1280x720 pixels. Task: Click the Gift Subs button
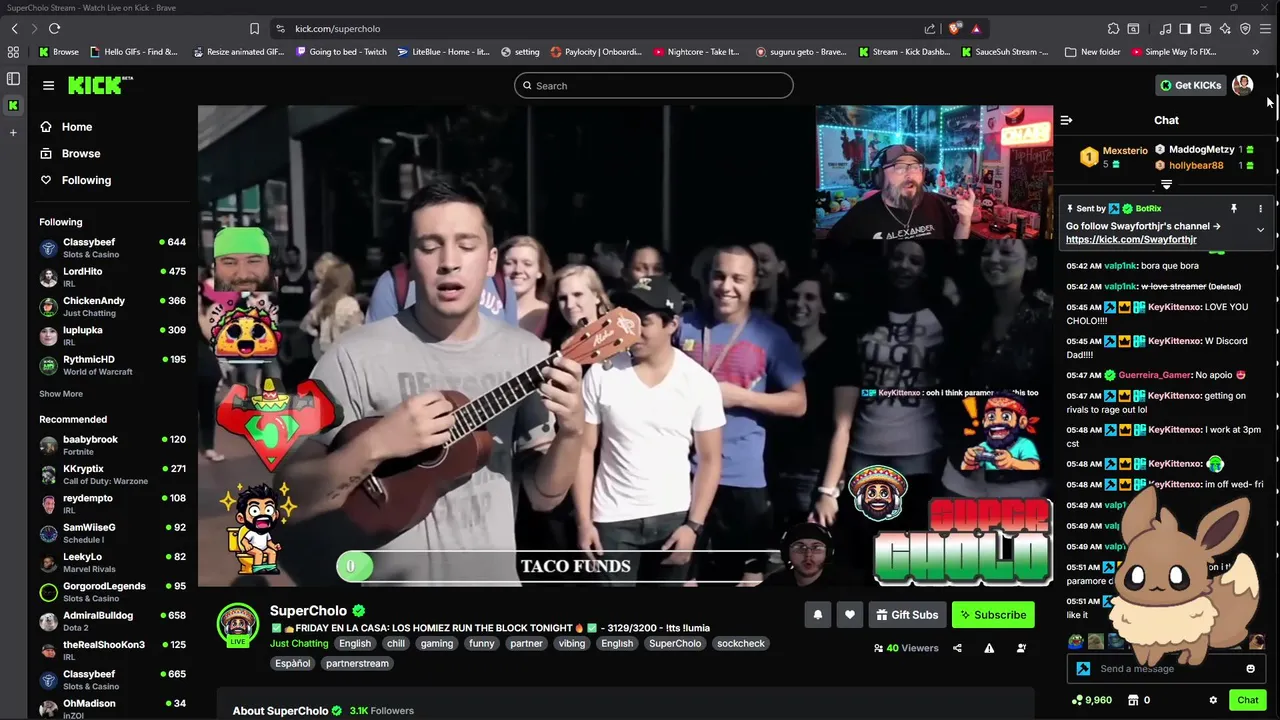(907, 615)
